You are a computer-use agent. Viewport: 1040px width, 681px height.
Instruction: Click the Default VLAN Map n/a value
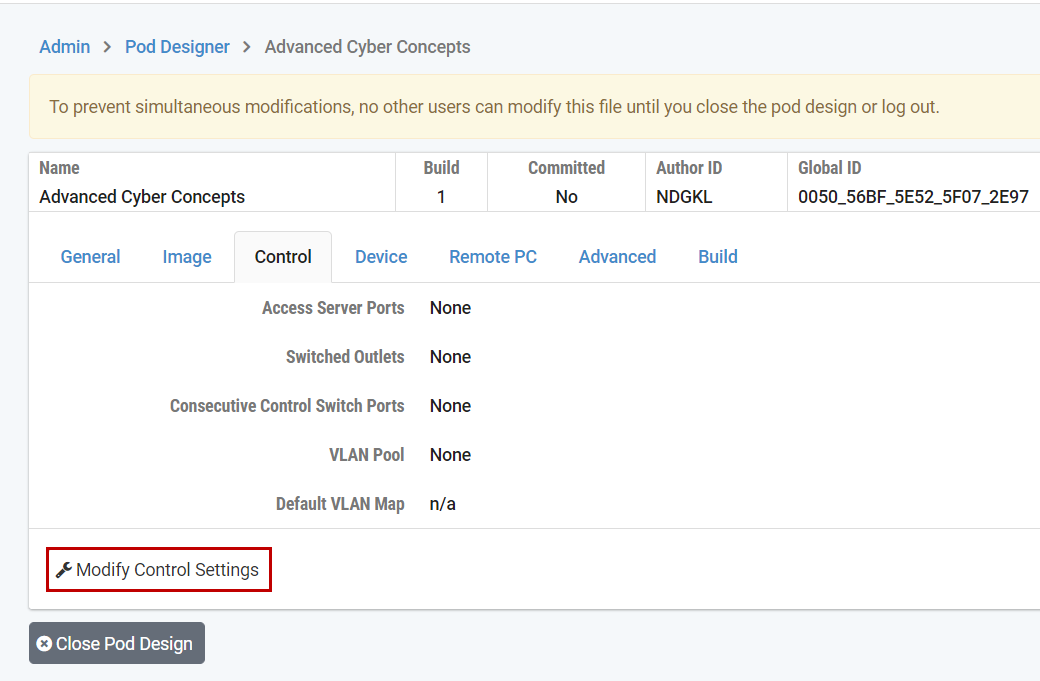pyautogui.click(x=442, y=504)
